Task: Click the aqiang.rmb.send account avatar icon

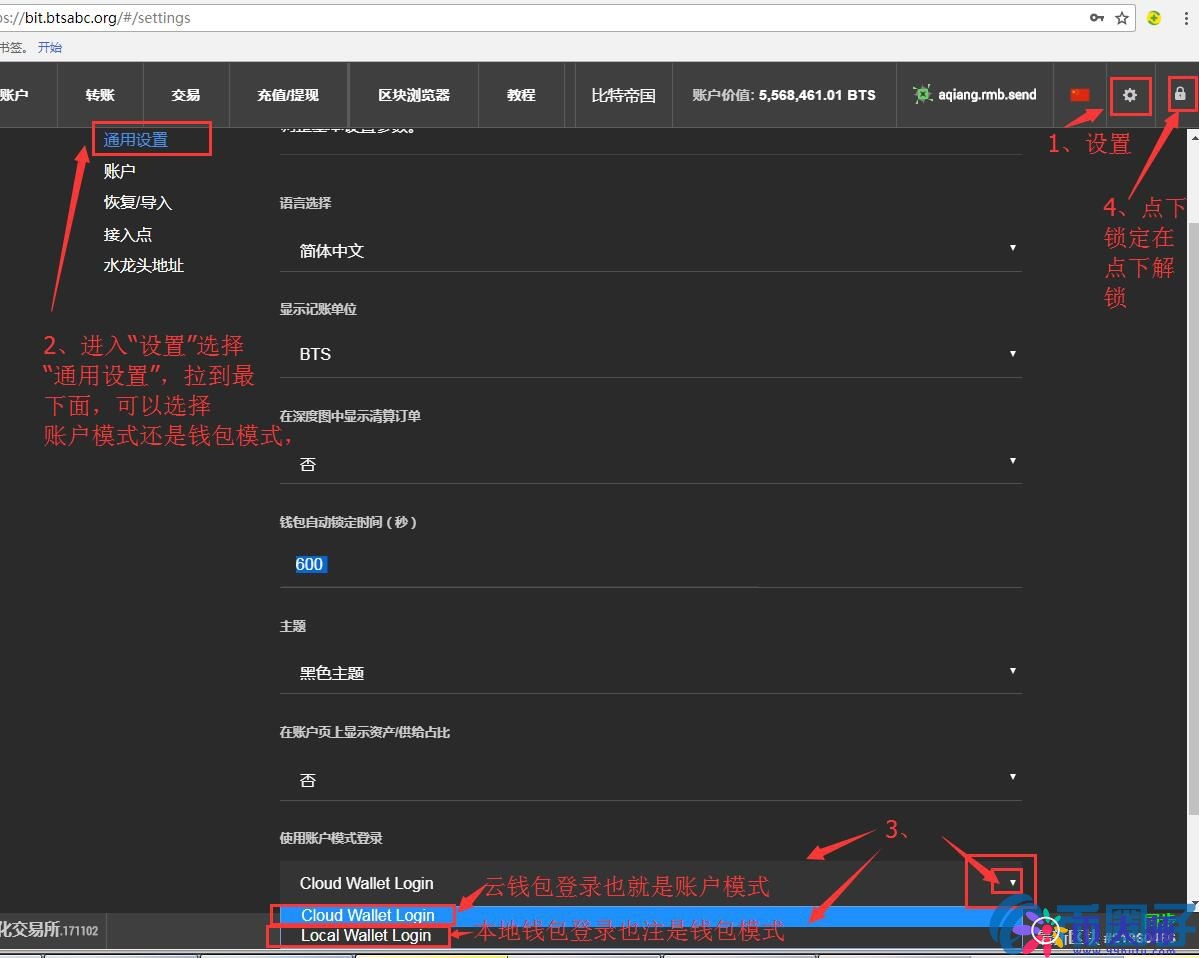Action: (x=921, y=95)
